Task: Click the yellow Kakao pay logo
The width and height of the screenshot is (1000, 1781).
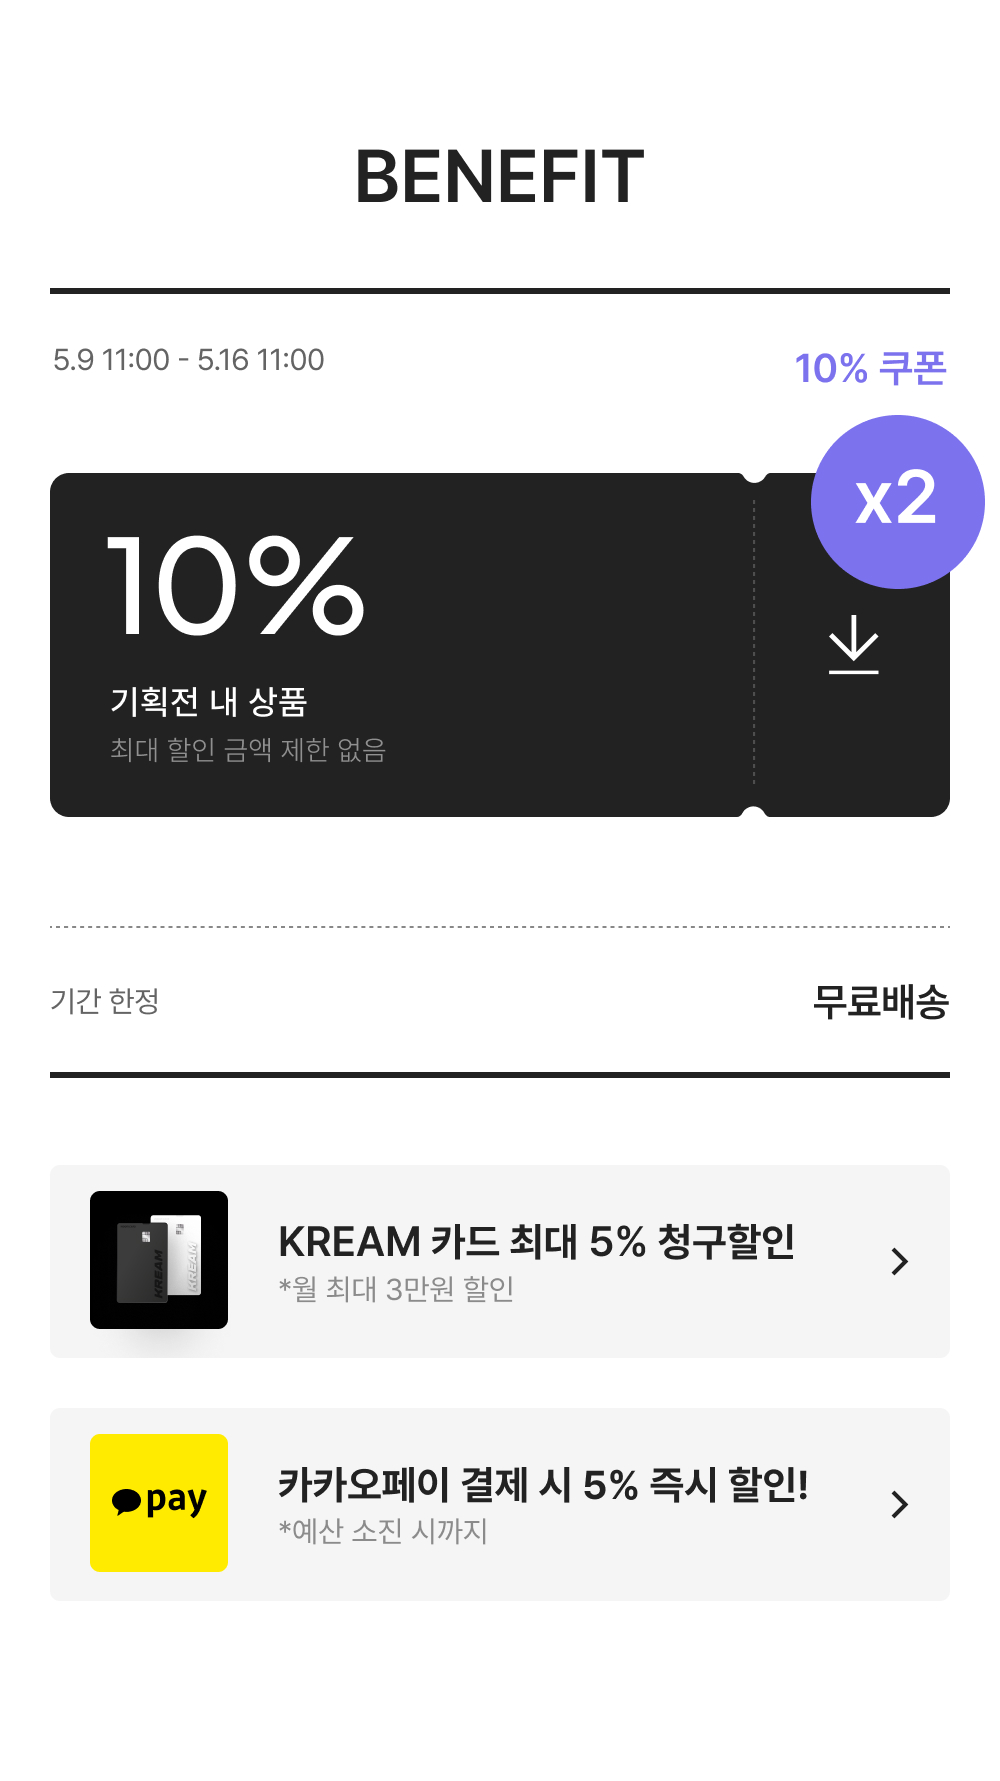Action: [159, 1502]
